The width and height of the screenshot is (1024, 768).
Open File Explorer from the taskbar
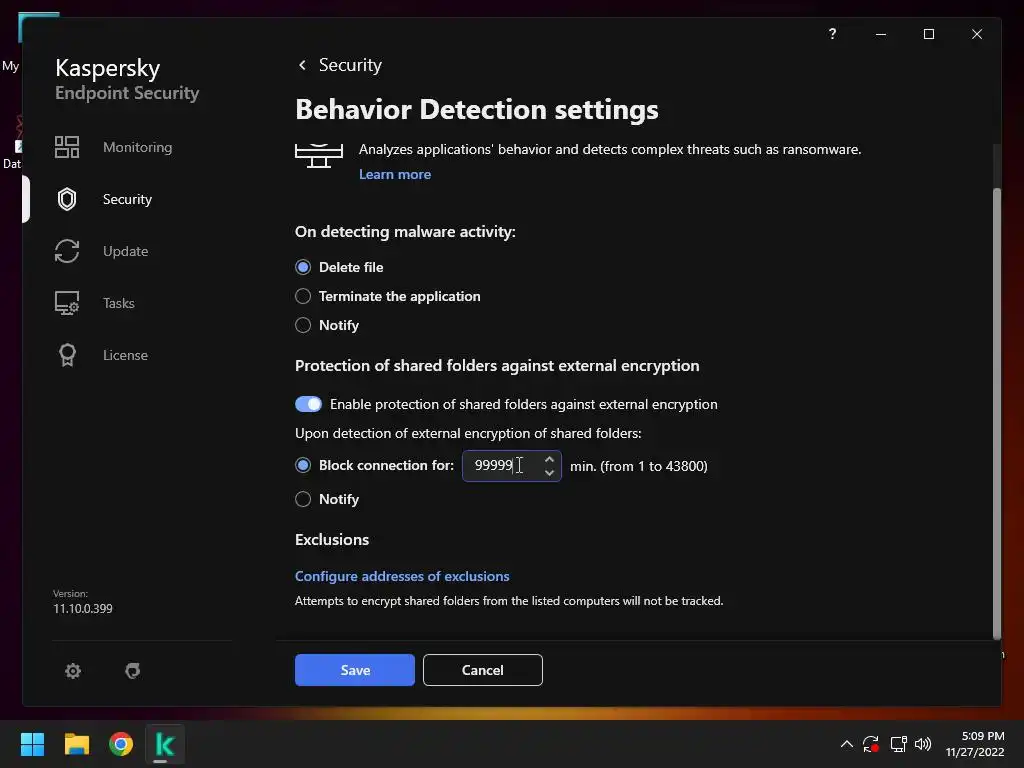click(76, 744)
